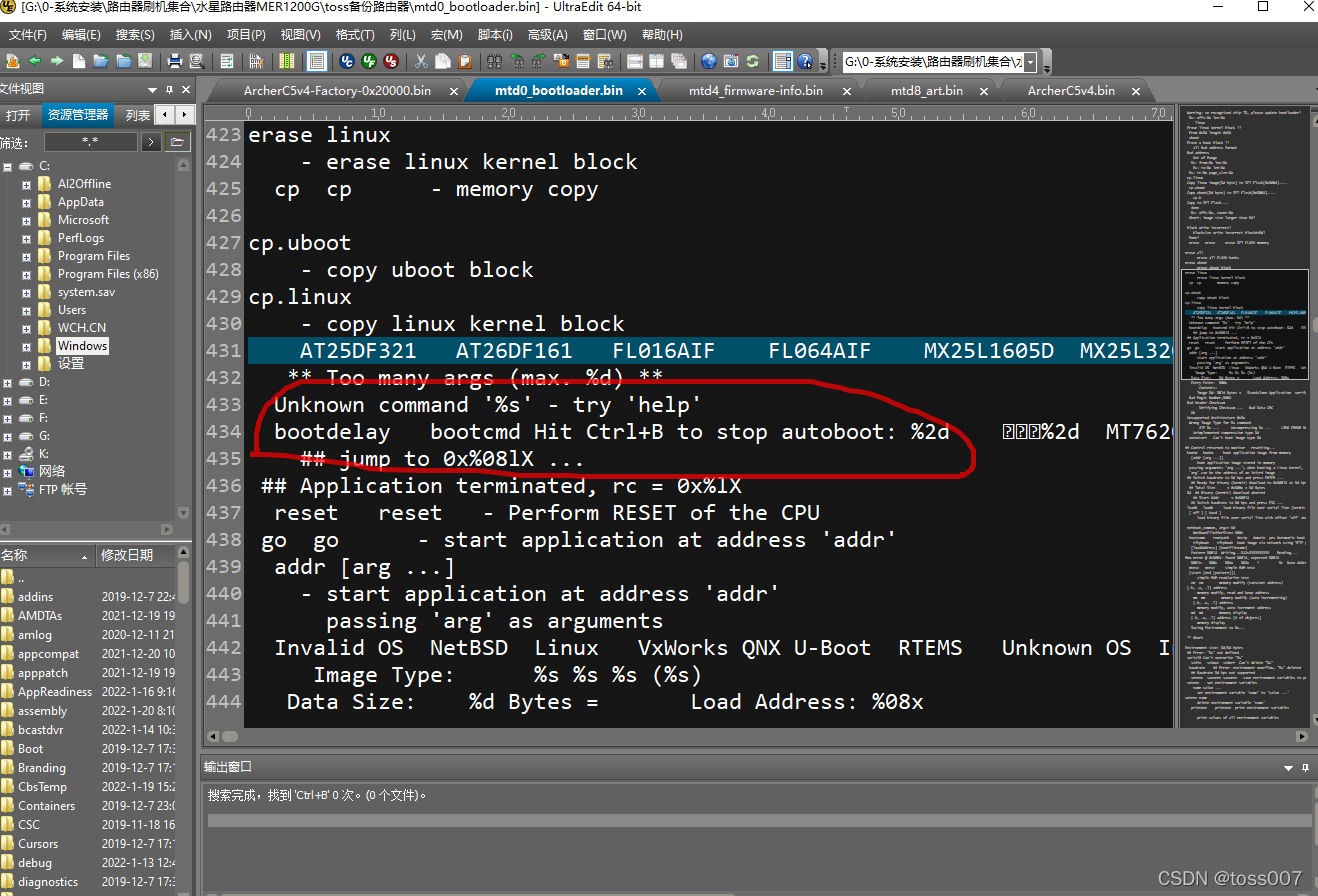Switch to mtd4_firmware-info.bin tab
Viewport: 1318px width, 896px height.
point(756,90)
